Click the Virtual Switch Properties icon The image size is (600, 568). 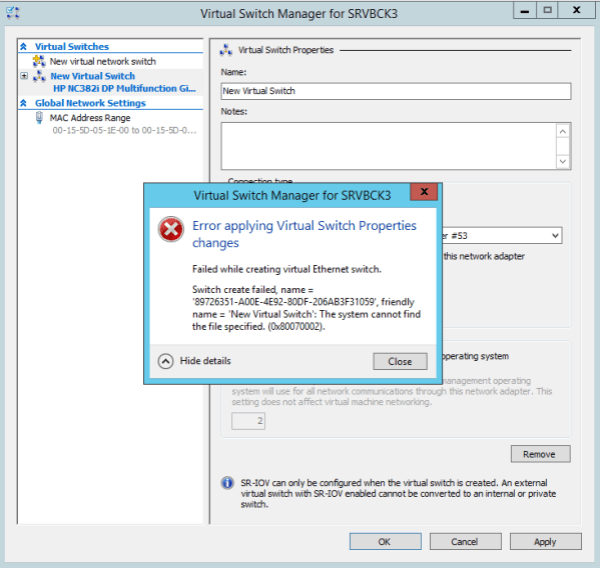coord(226,50)
